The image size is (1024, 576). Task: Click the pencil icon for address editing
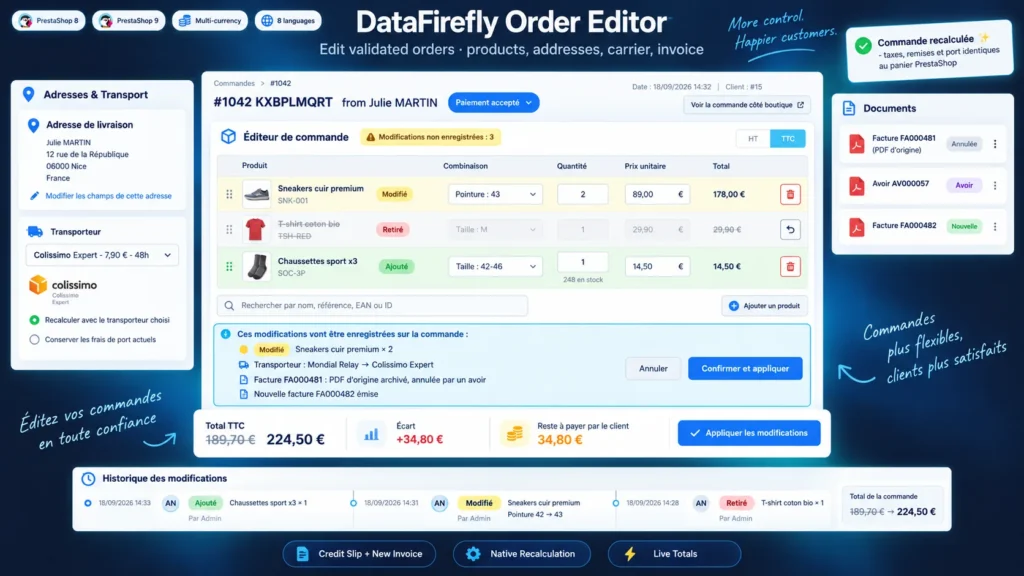point(34,196)
